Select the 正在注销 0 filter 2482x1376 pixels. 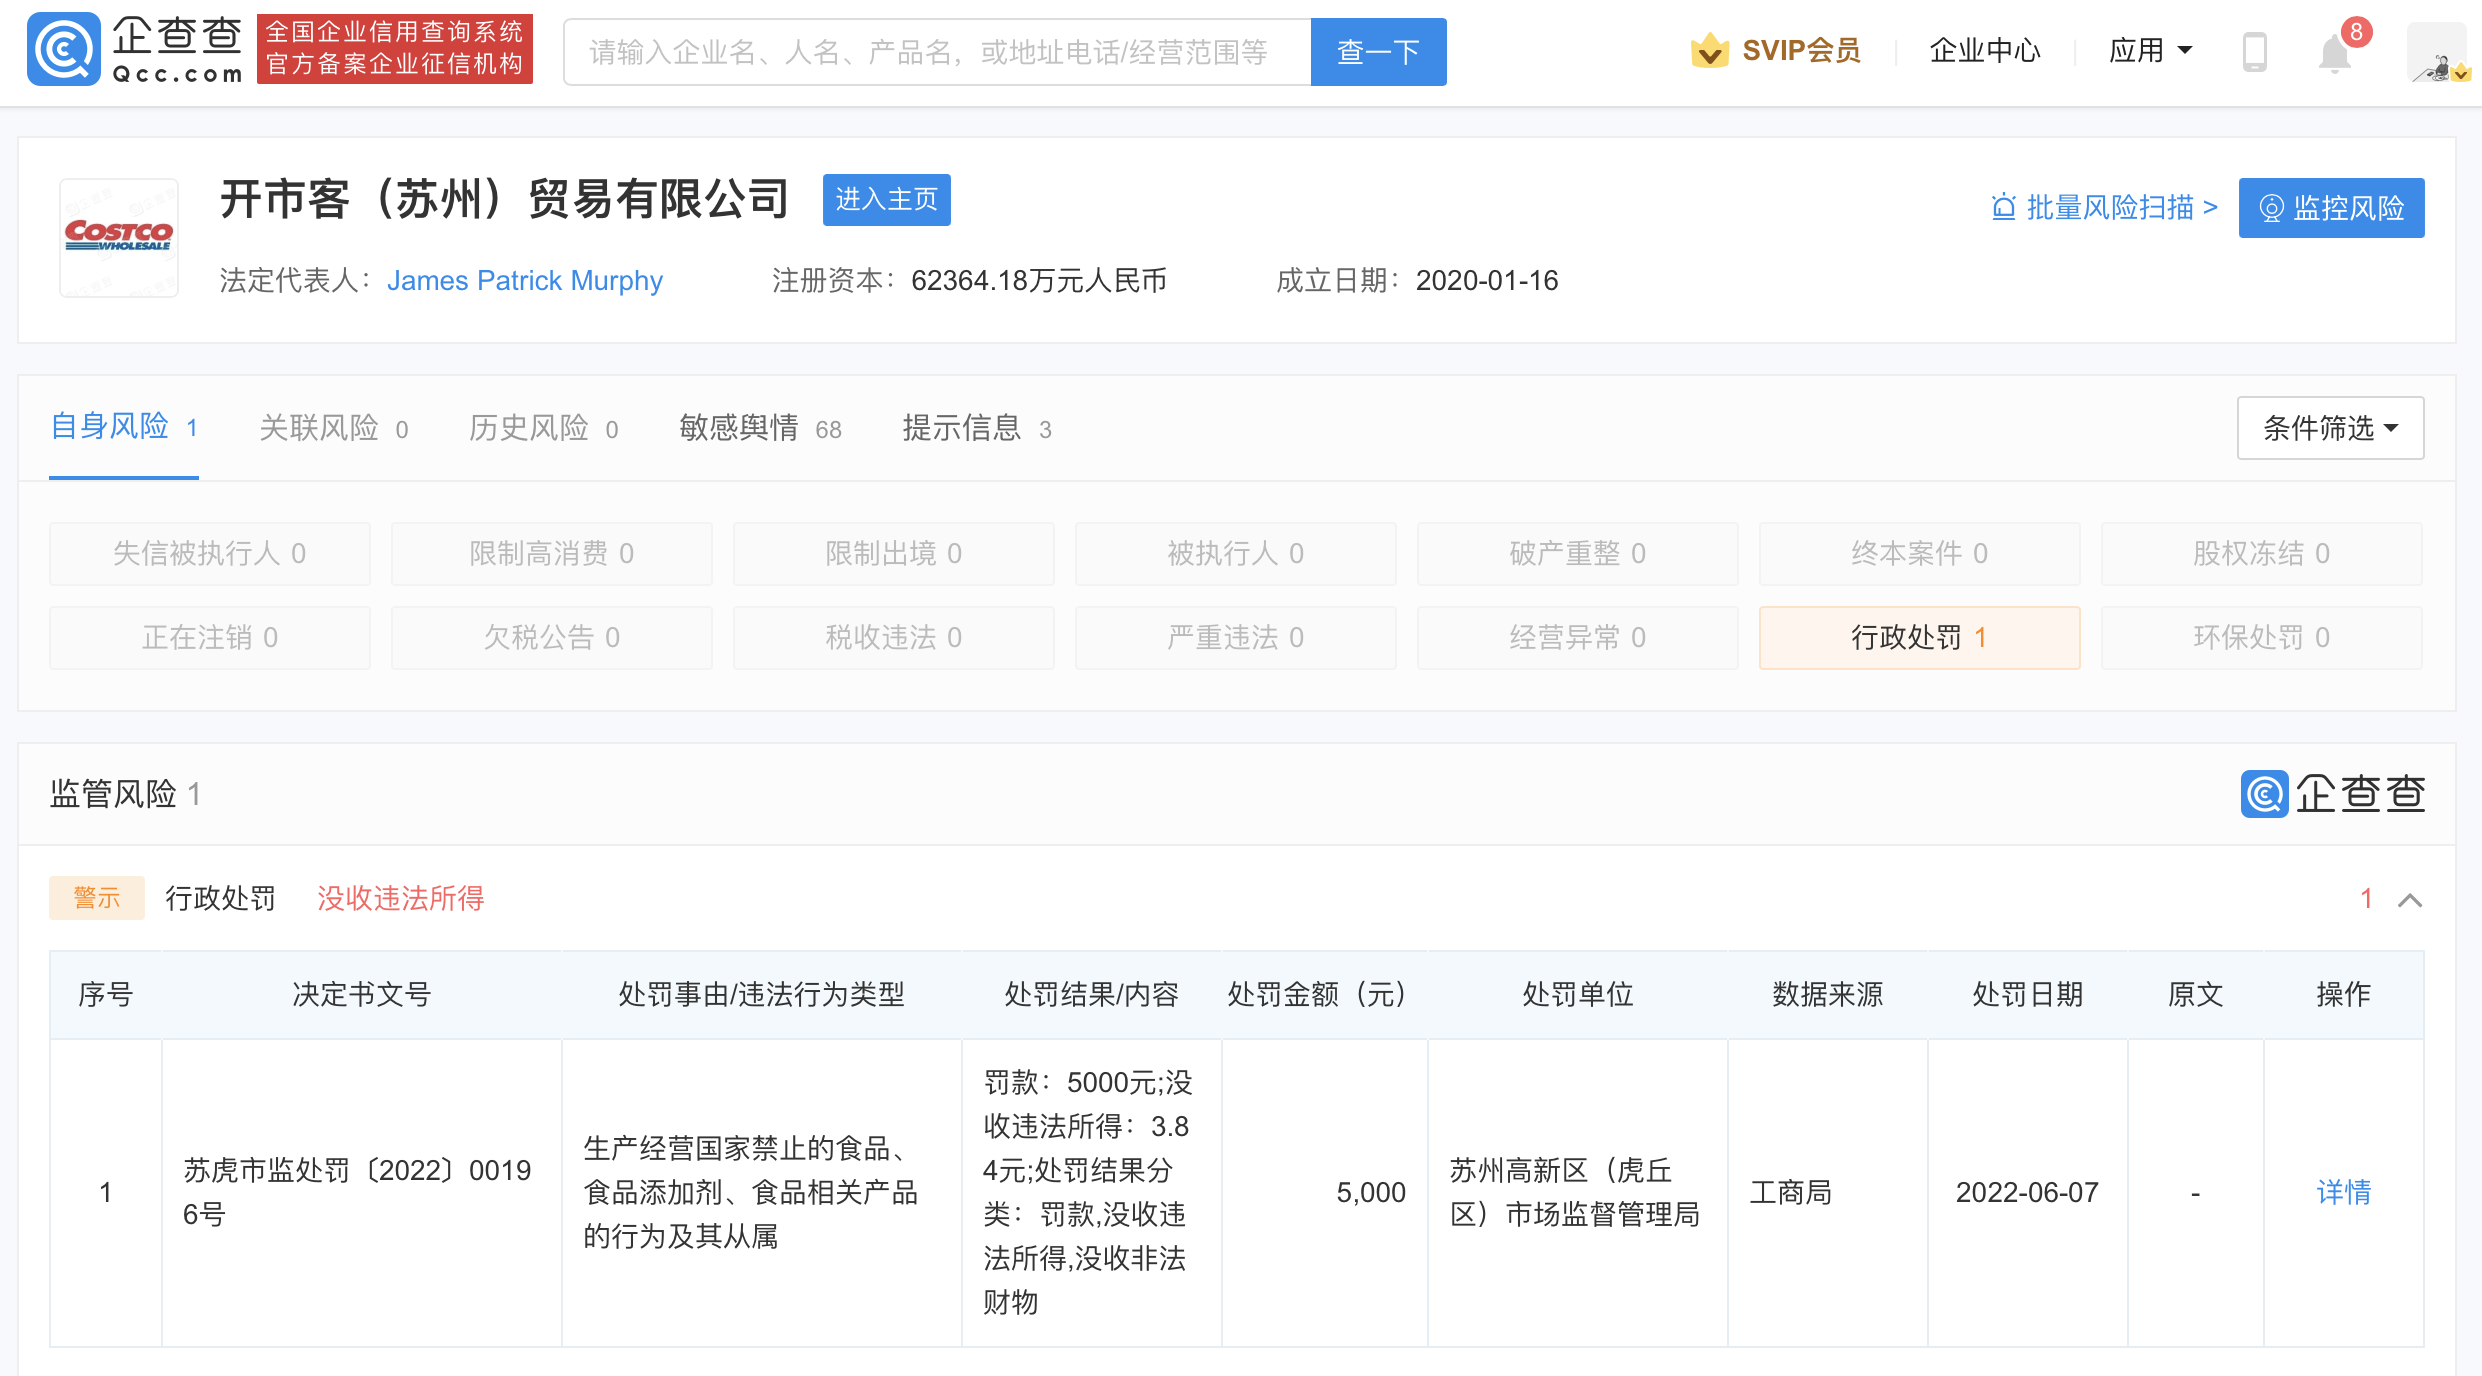click(210, 638)
